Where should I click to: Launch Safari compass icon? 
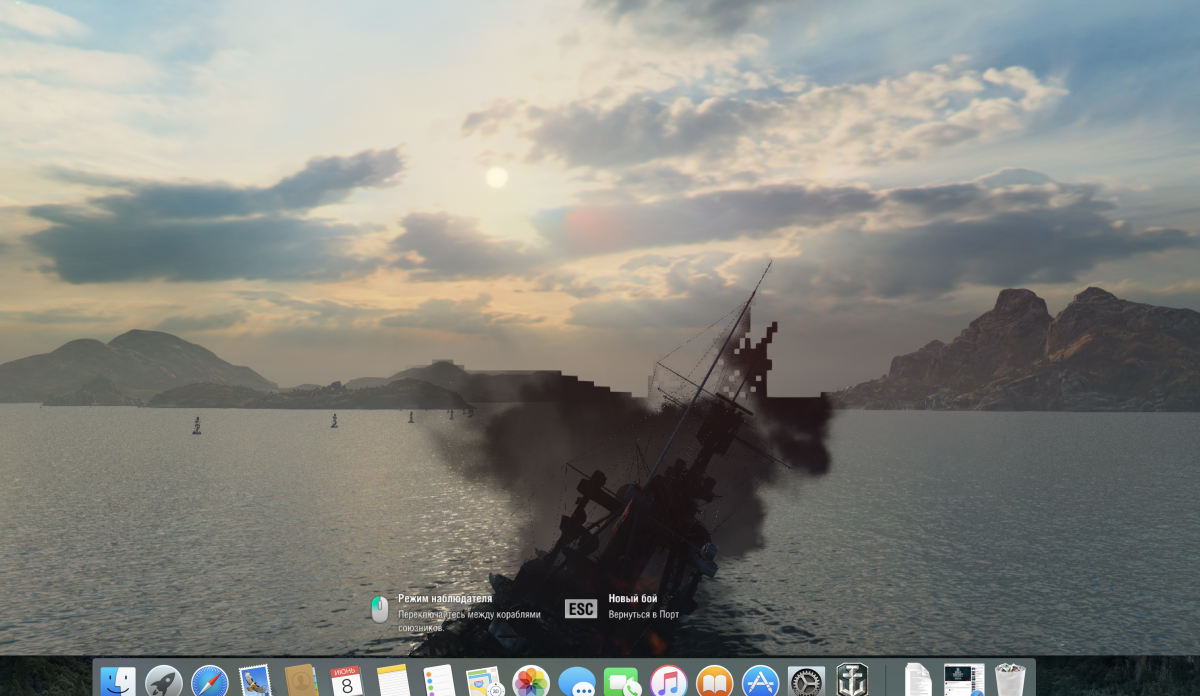210,681
